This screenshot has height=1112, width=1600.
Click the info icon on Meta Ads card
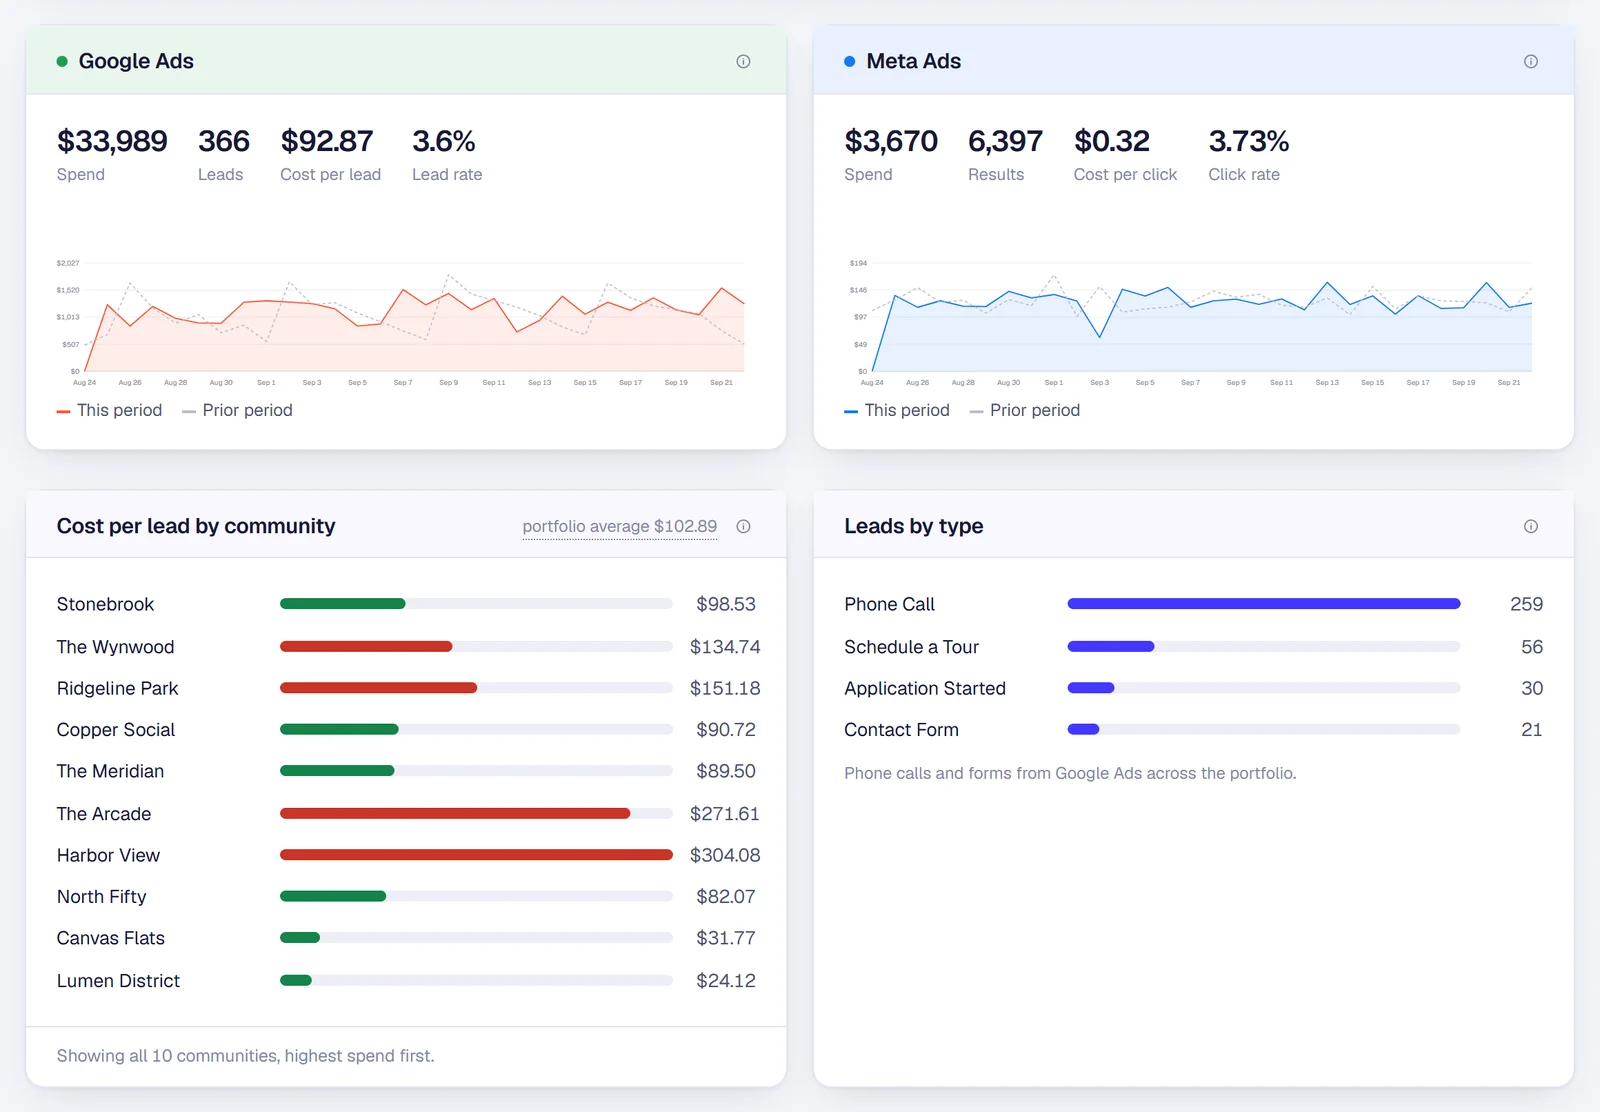1530,61
